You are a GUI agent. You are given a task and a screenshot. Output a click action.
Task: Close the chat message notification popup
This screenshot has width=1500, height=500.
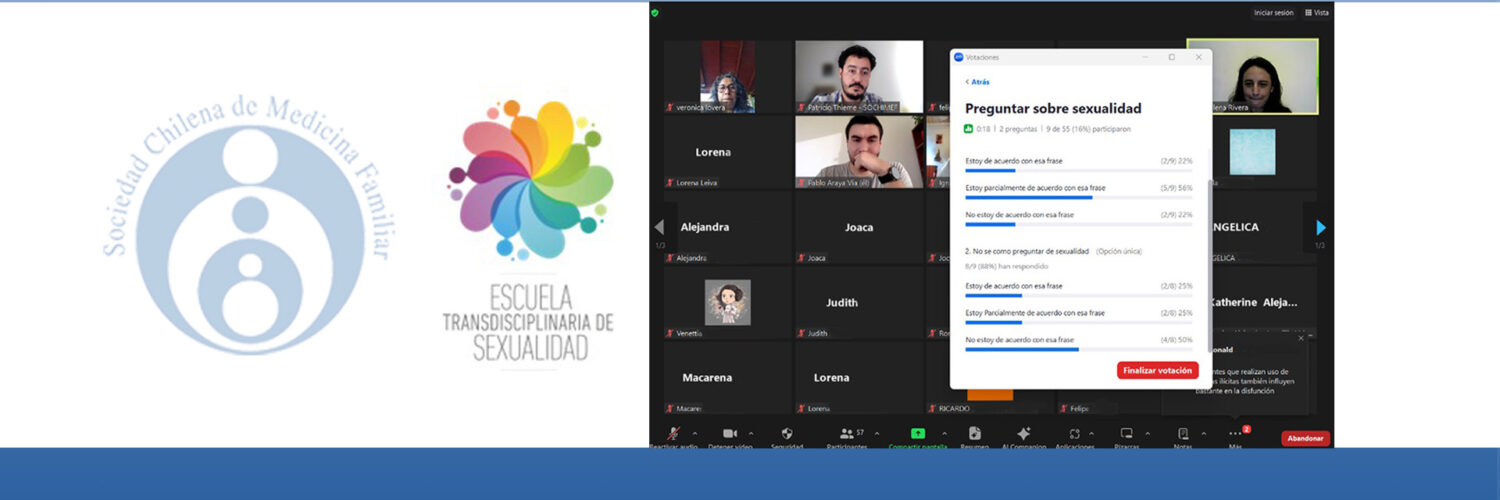[1301, 338]
